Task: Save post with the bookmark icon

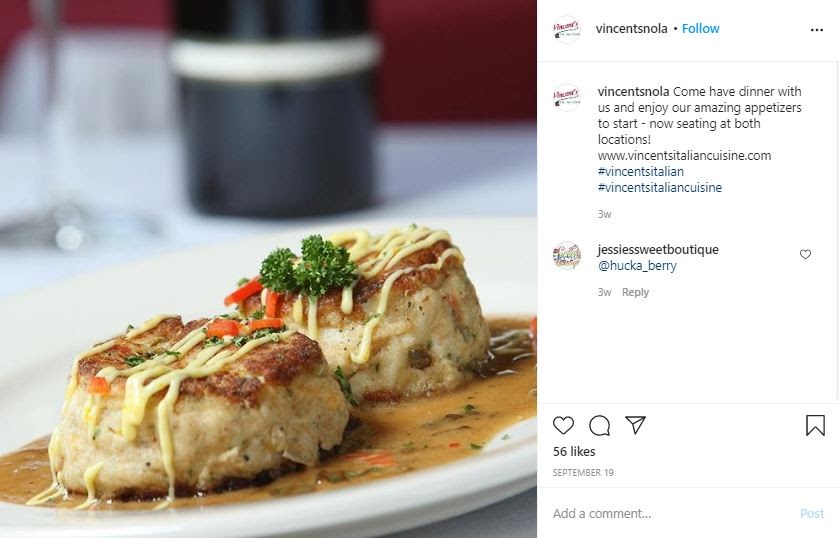Action: point(815,426)
